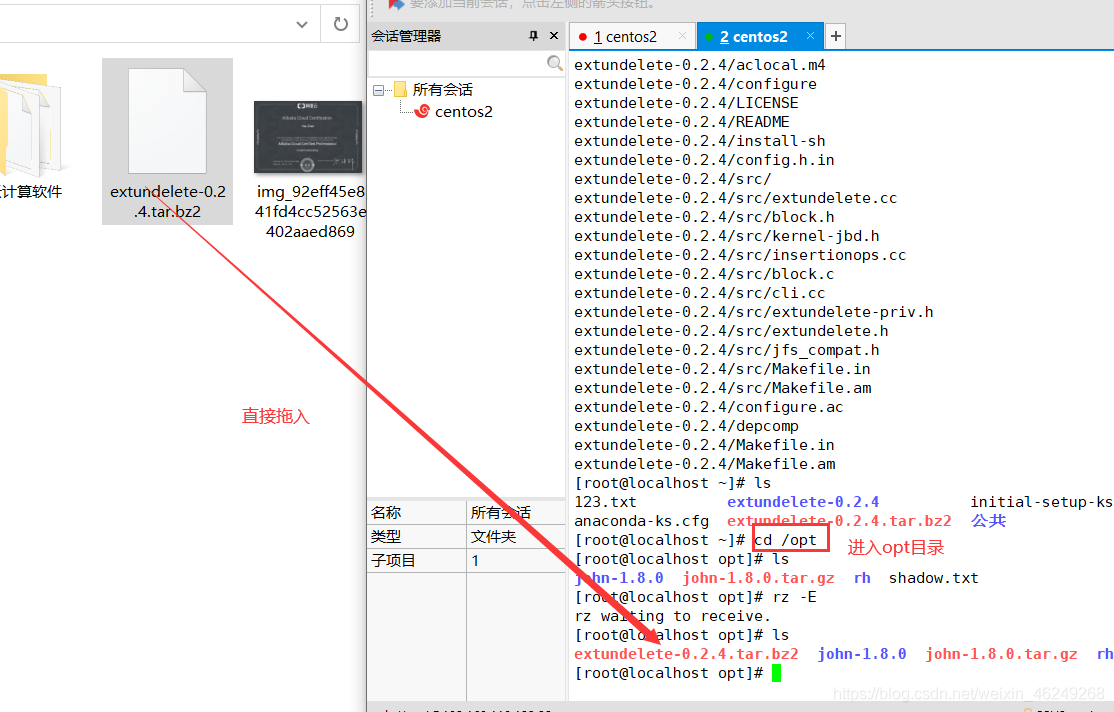Click the 子项目 property row label

point(393,561)
